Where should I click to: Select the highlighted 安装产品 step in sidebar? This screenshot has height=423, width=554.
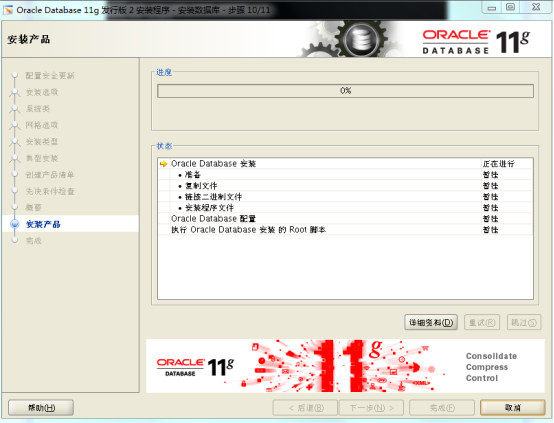point(43,224)
